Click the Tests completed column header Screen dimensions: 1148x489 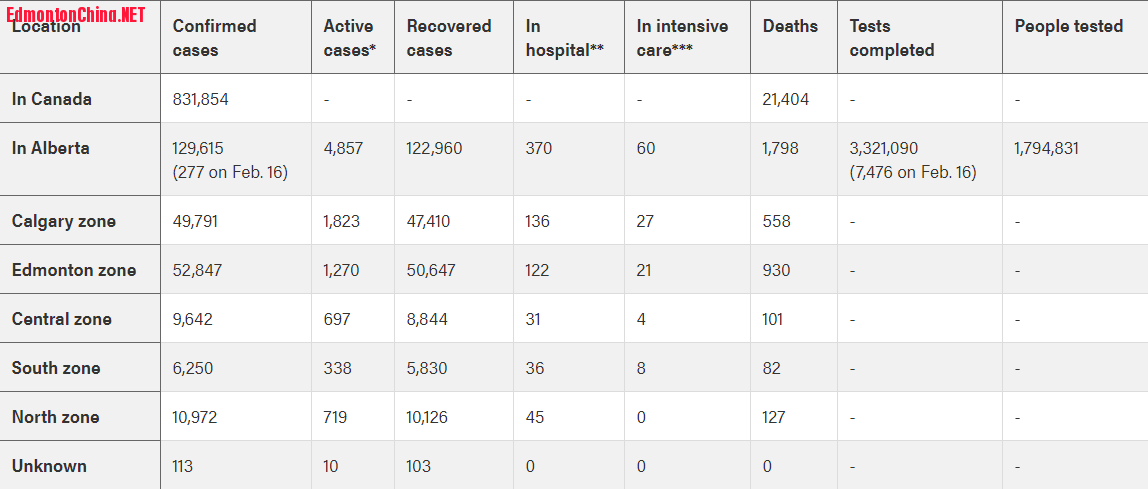(892, 38)
